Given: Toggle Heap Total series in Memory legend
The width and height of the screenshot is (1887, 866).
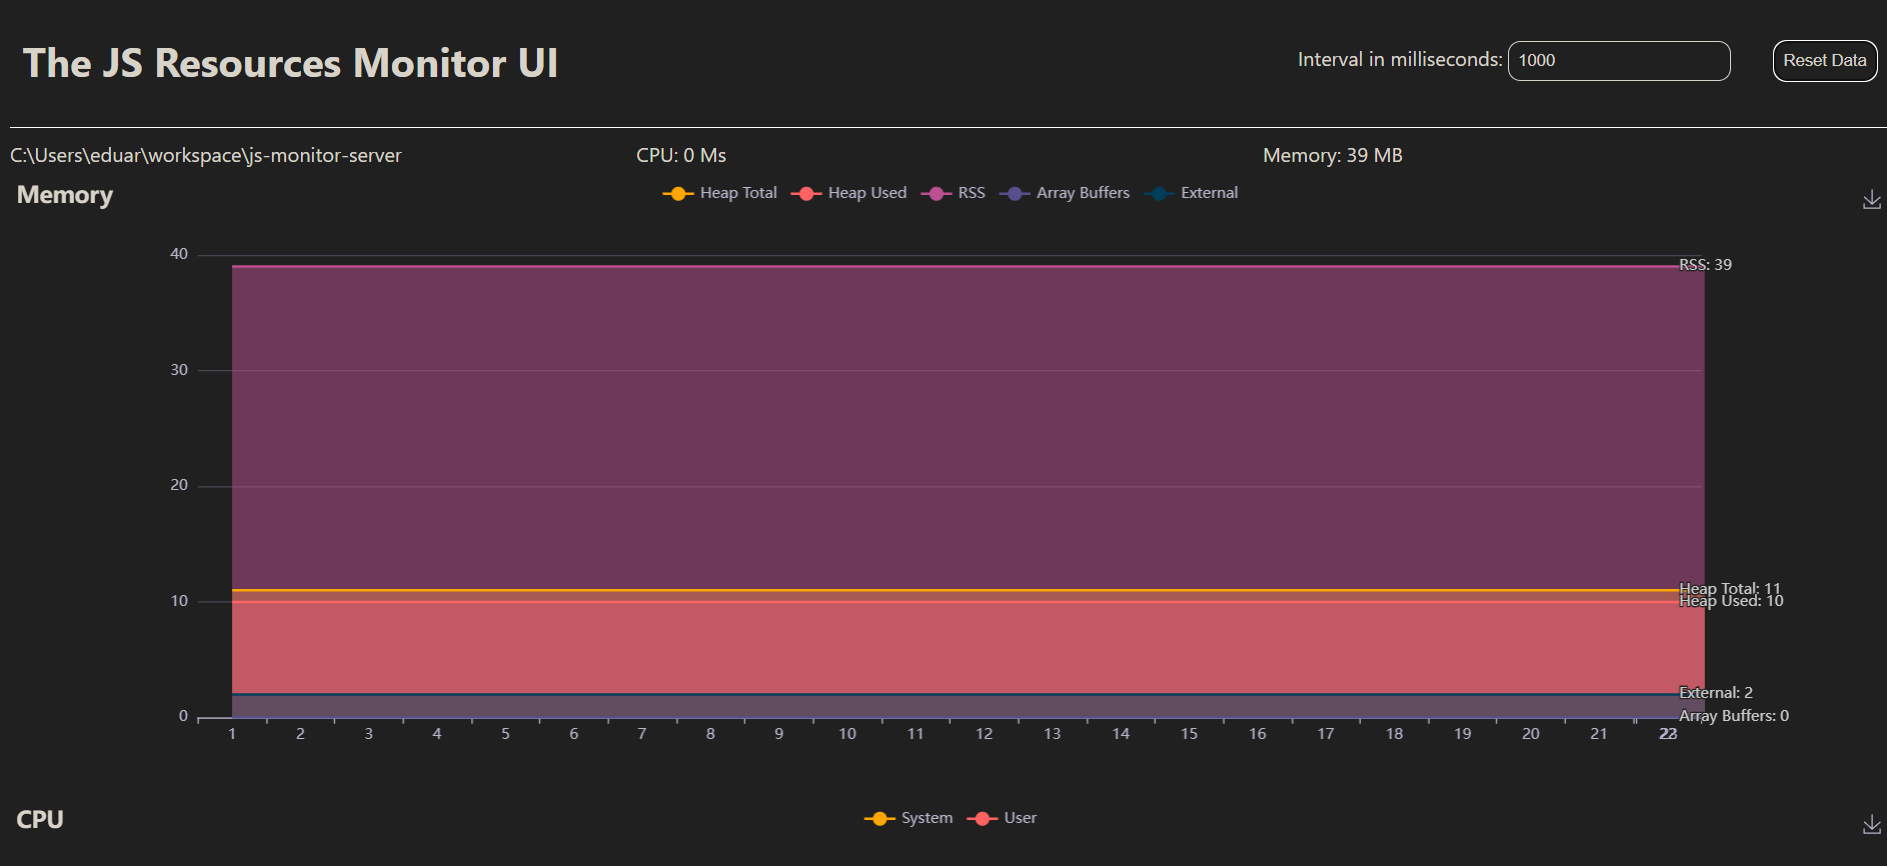Looking at the screenshot, I should click(720, 193).
